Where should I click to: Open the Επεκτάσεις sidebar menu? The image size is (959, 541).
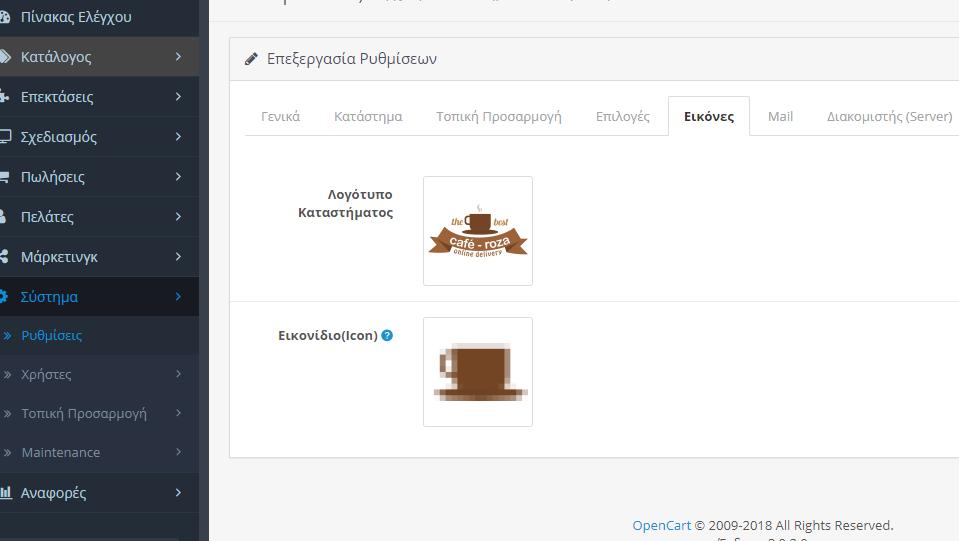[99, 97]
